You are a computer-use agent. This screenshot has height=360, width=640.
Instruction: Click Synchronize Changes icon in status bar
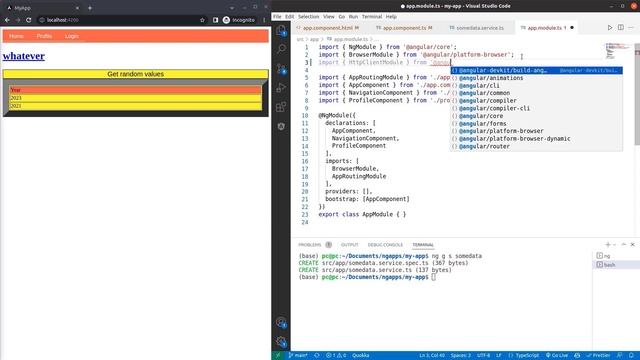pyautogui.click(x=317, y=355)
